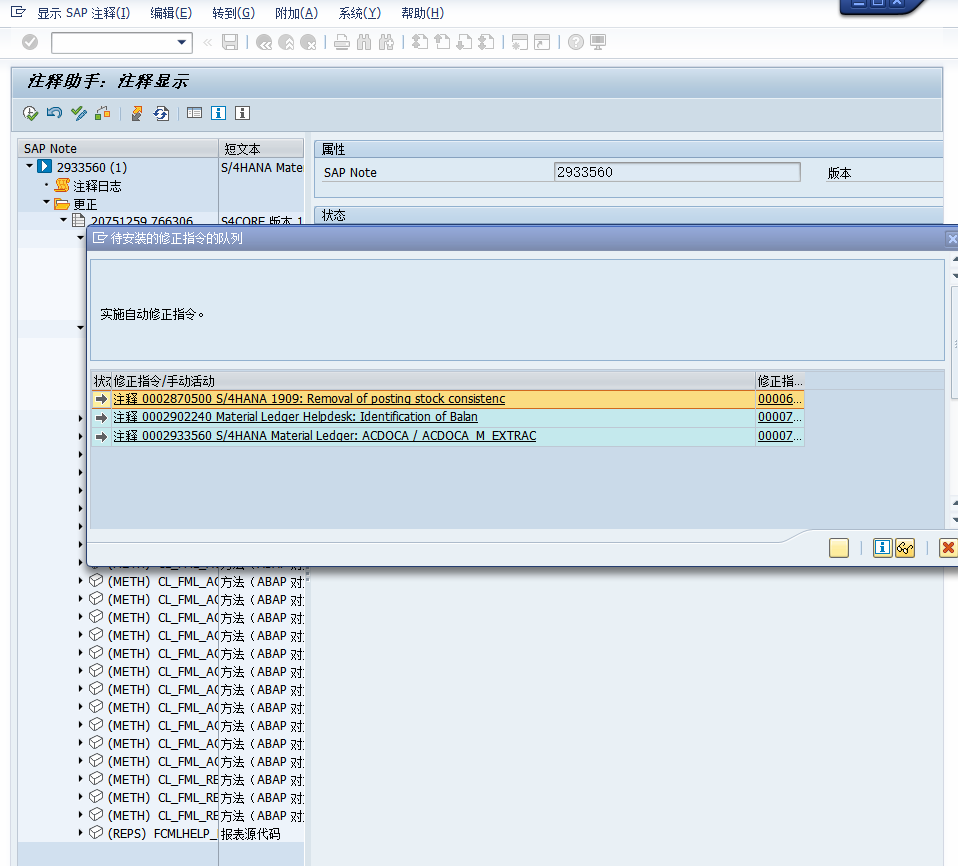Click the Customize Local Layout monitor icon

coord(598,42)
